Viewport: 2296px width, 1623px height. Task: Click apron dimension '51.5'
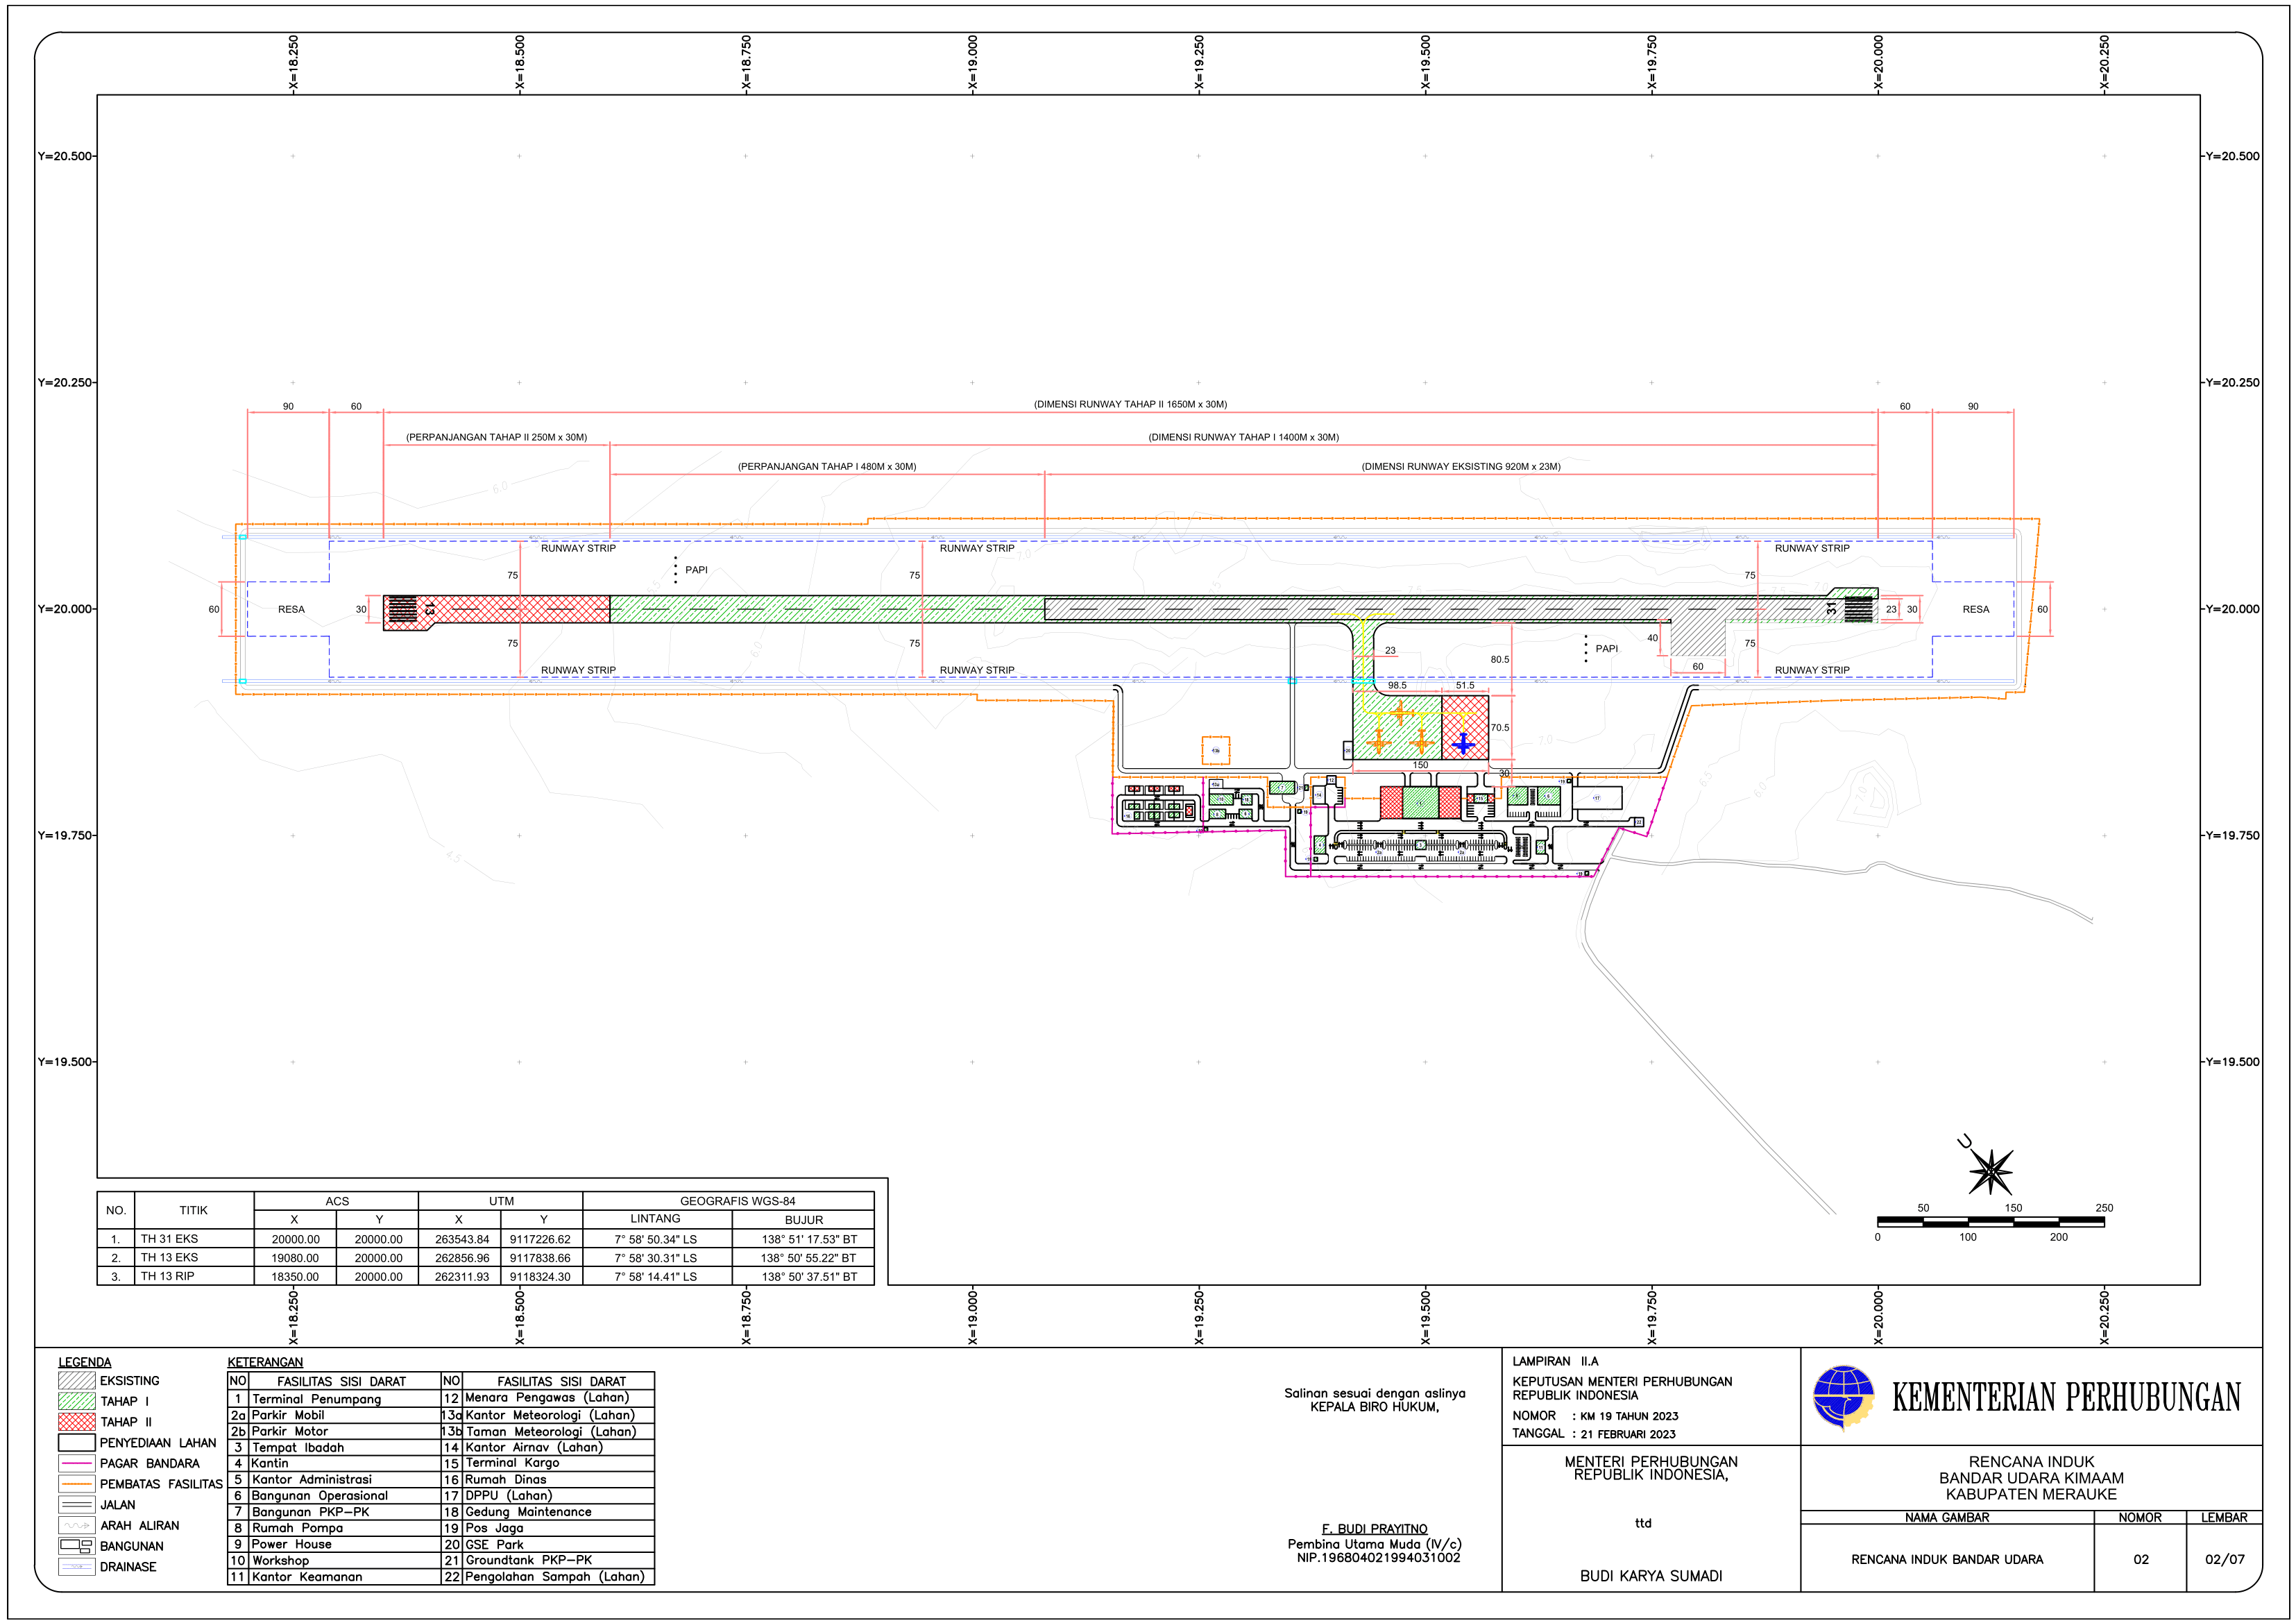point(1465,685)
